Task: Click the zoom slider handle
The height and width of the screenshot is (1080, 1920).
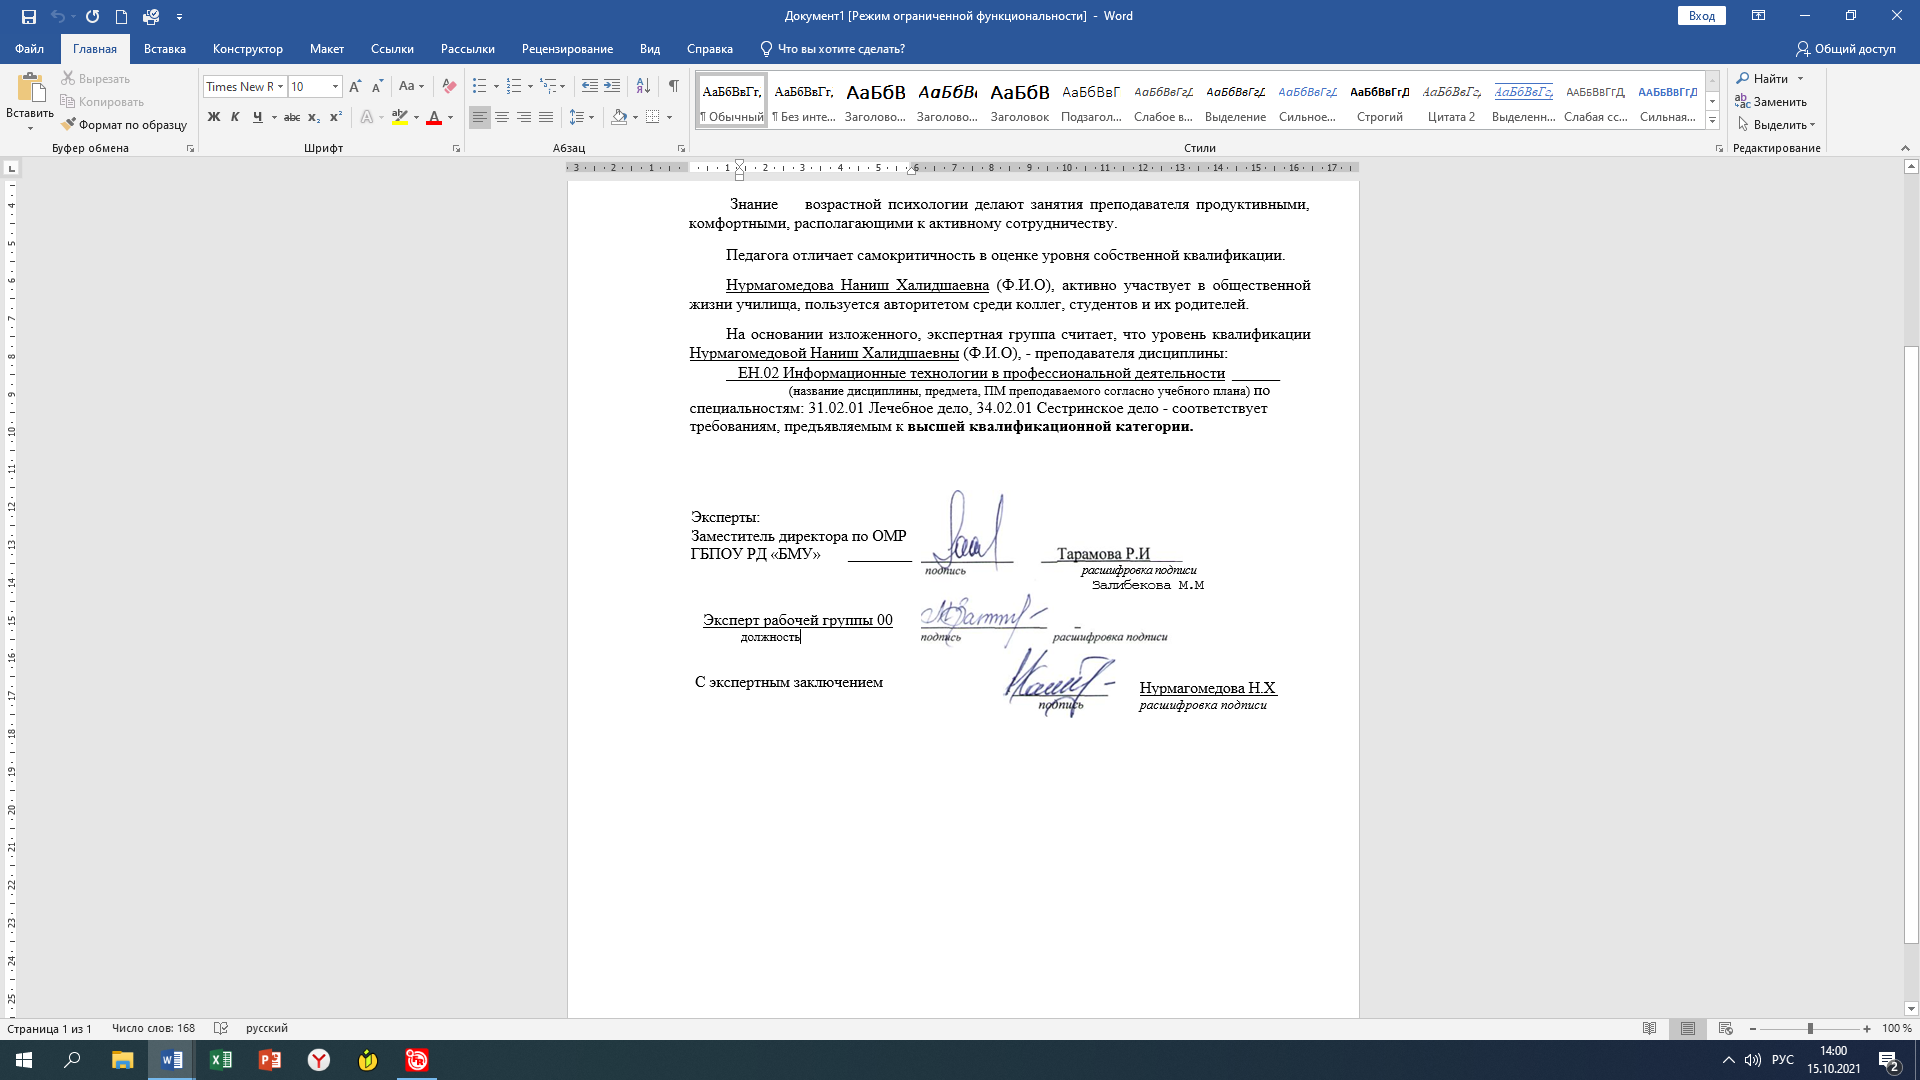Action: tap(1810, 1028)
